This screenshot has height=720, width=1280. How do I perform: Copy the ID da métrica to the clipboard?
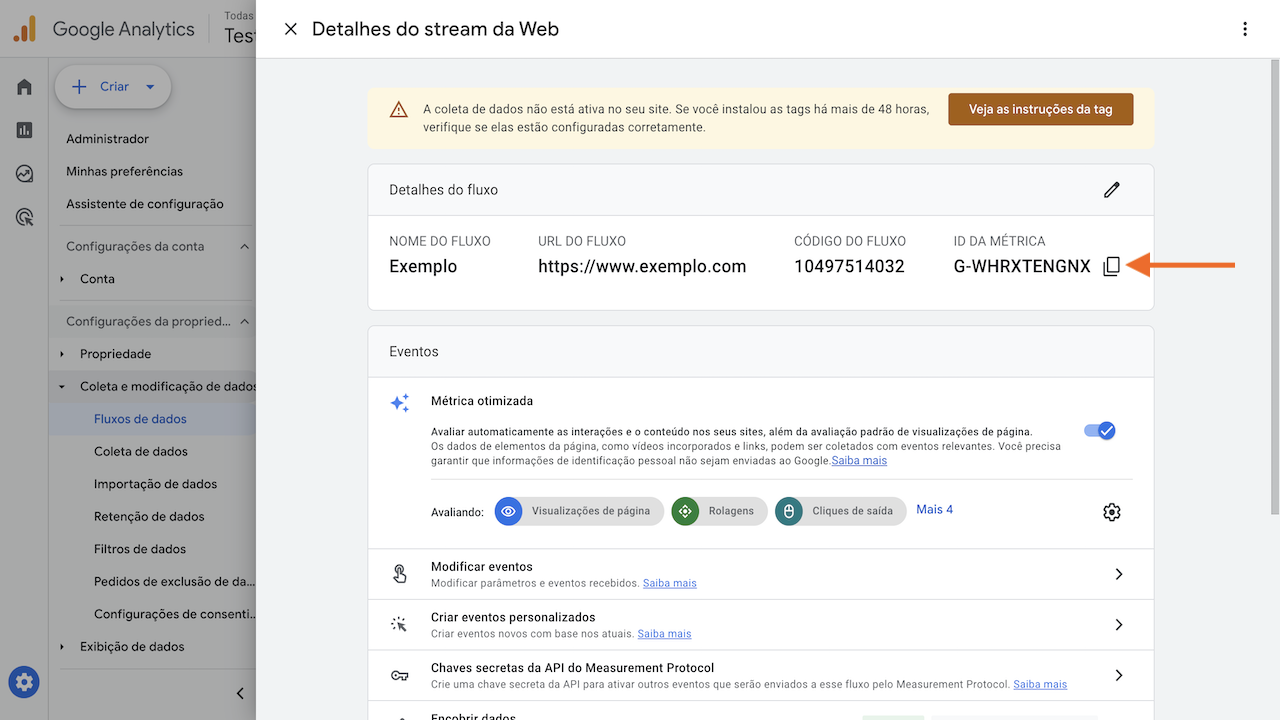coord(1111,266)
